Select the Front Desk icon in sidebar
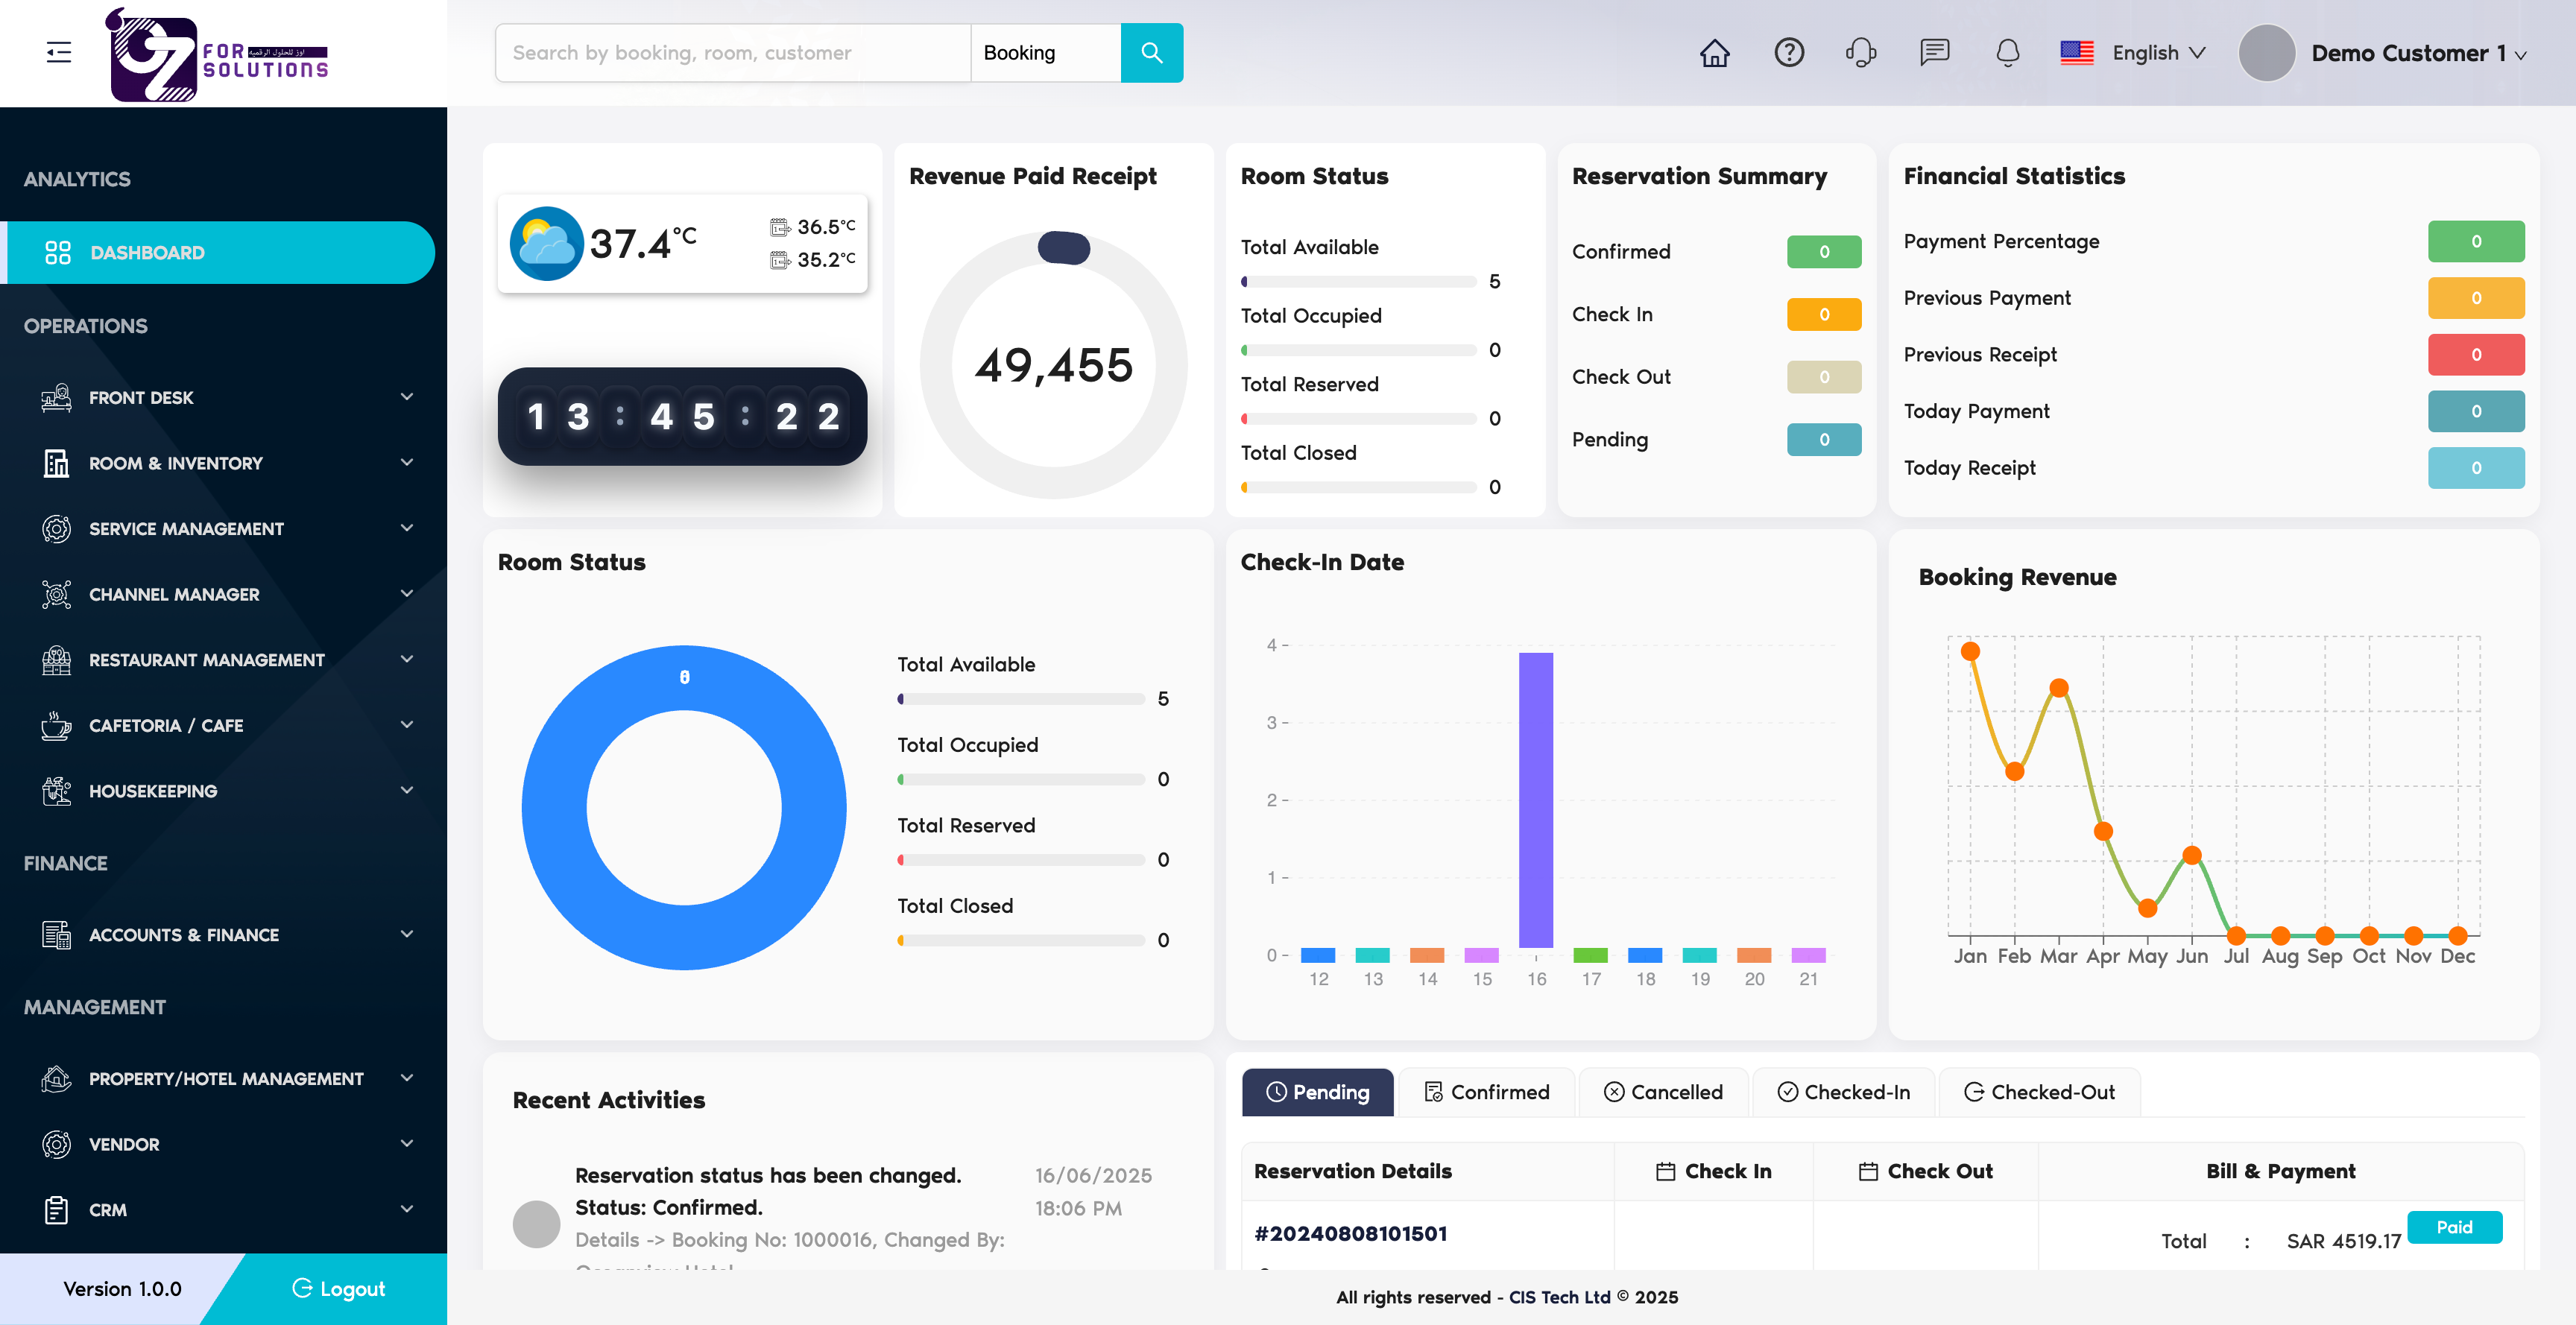2576x1325 pixels. [56, 397]
